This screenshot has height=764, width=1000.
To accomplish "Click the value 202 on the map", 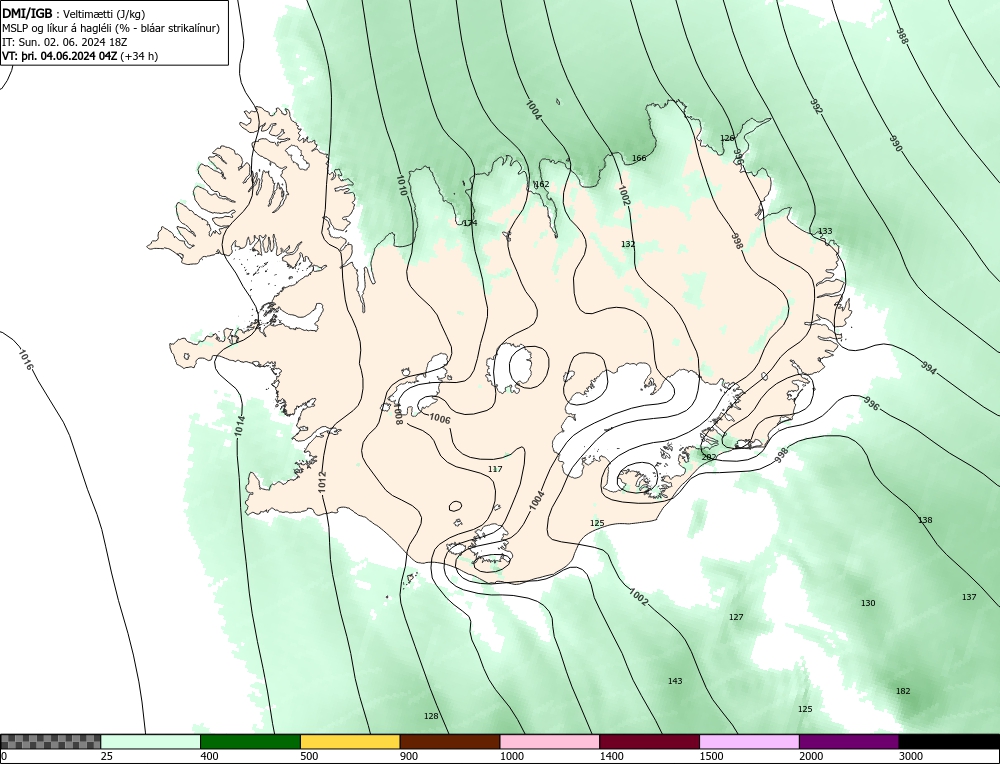I will (709, 457).
